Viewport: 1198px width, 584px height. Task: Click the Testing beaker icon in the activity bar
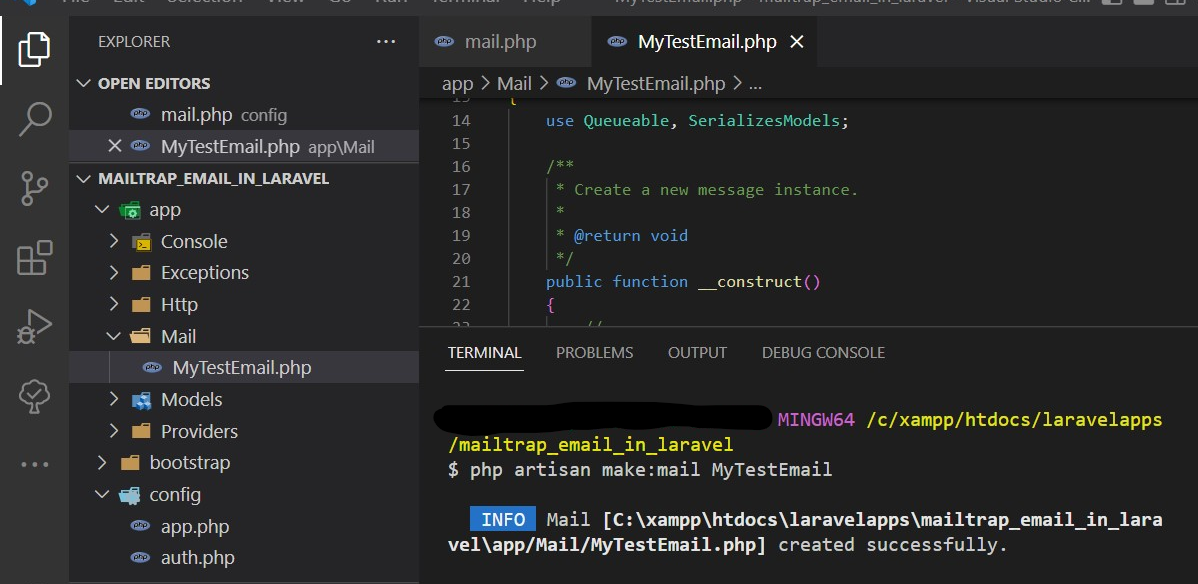[x=33, y=394]
